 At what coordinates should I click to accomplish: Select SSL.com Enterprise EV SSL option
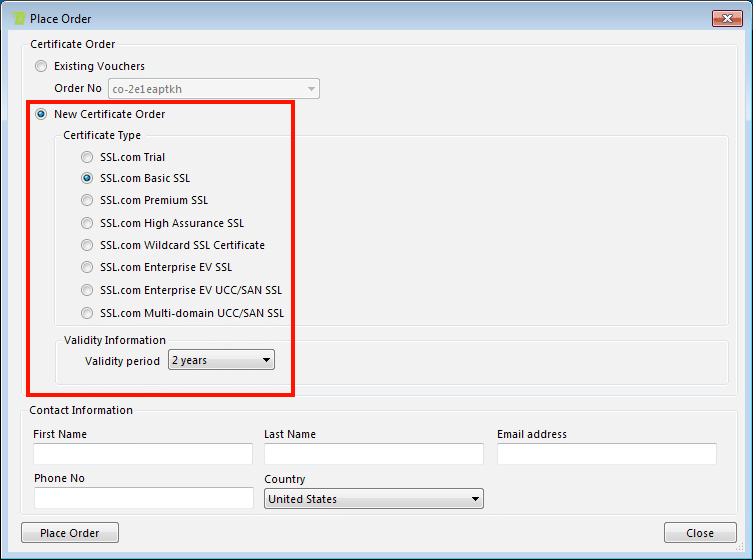(87, 267)
